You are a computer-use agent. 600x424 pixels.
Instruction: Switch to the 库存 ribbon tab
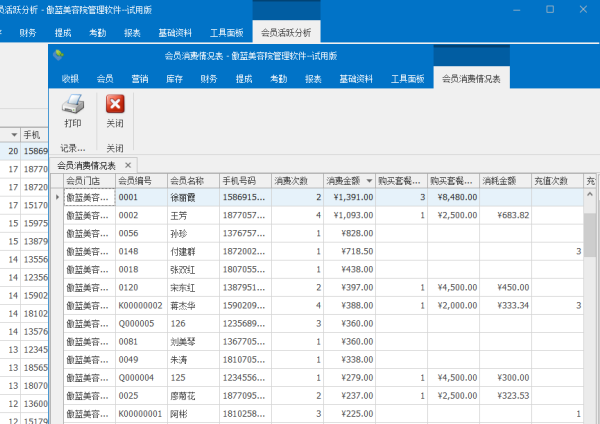click(174, 78)
